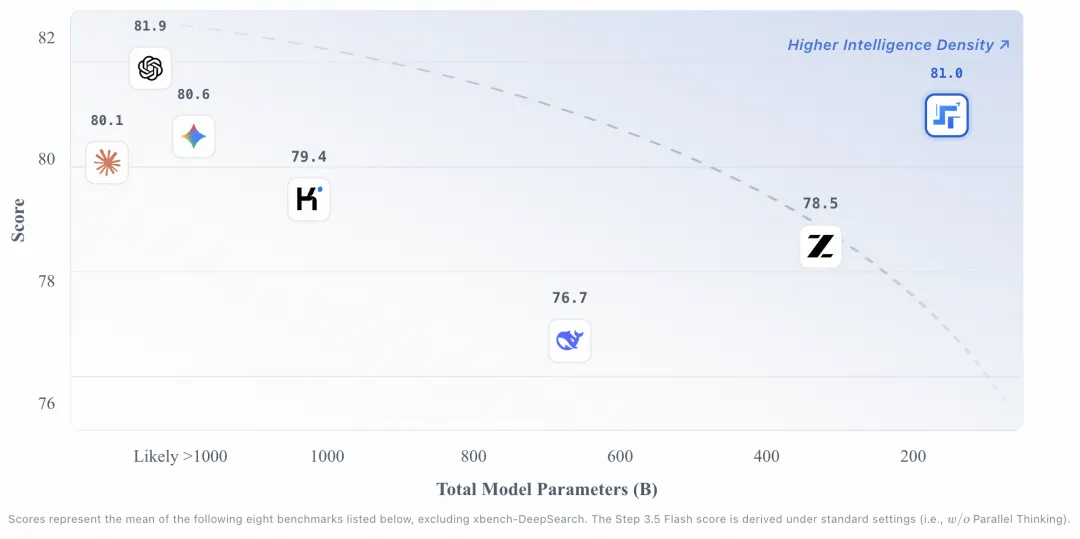The width and height of the screenshot is (1080, 539).
Task: Select the Z.ai logo data point
Action: (821, 246)
